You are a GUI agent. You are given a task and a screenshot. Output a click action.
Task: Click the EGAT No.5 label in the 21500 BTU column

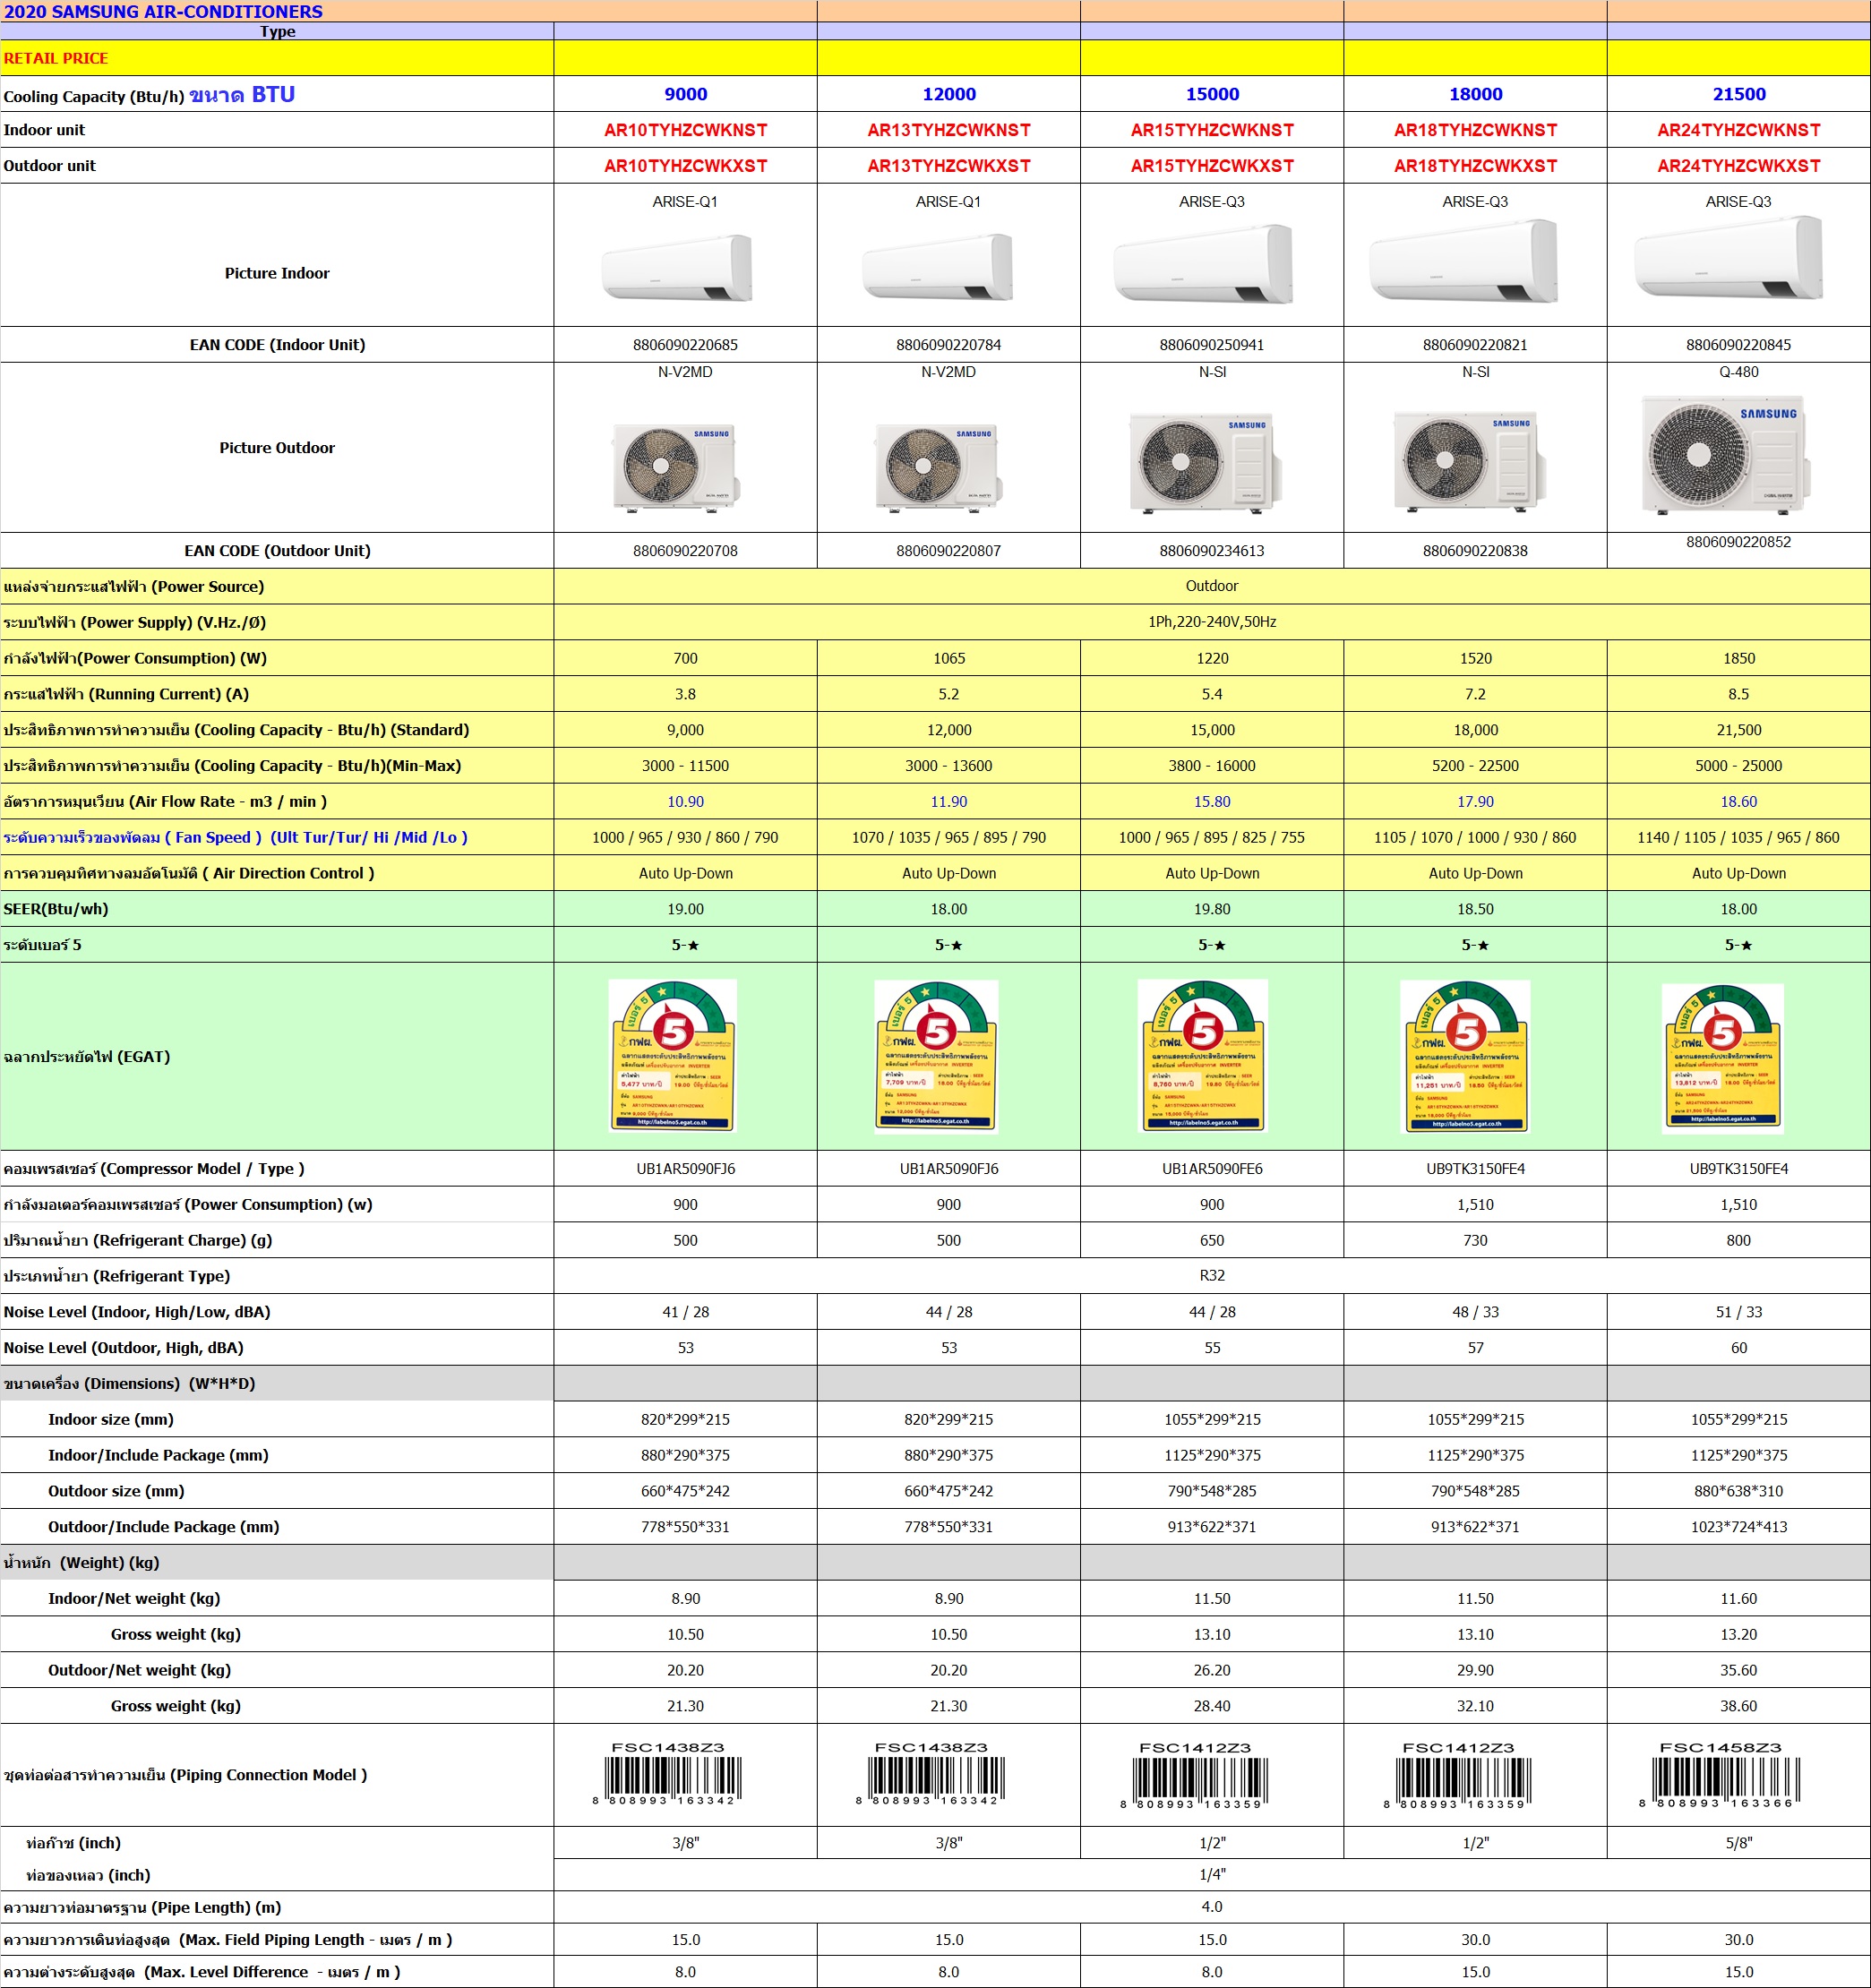pyautogui.click(x=1723, y=1058)
